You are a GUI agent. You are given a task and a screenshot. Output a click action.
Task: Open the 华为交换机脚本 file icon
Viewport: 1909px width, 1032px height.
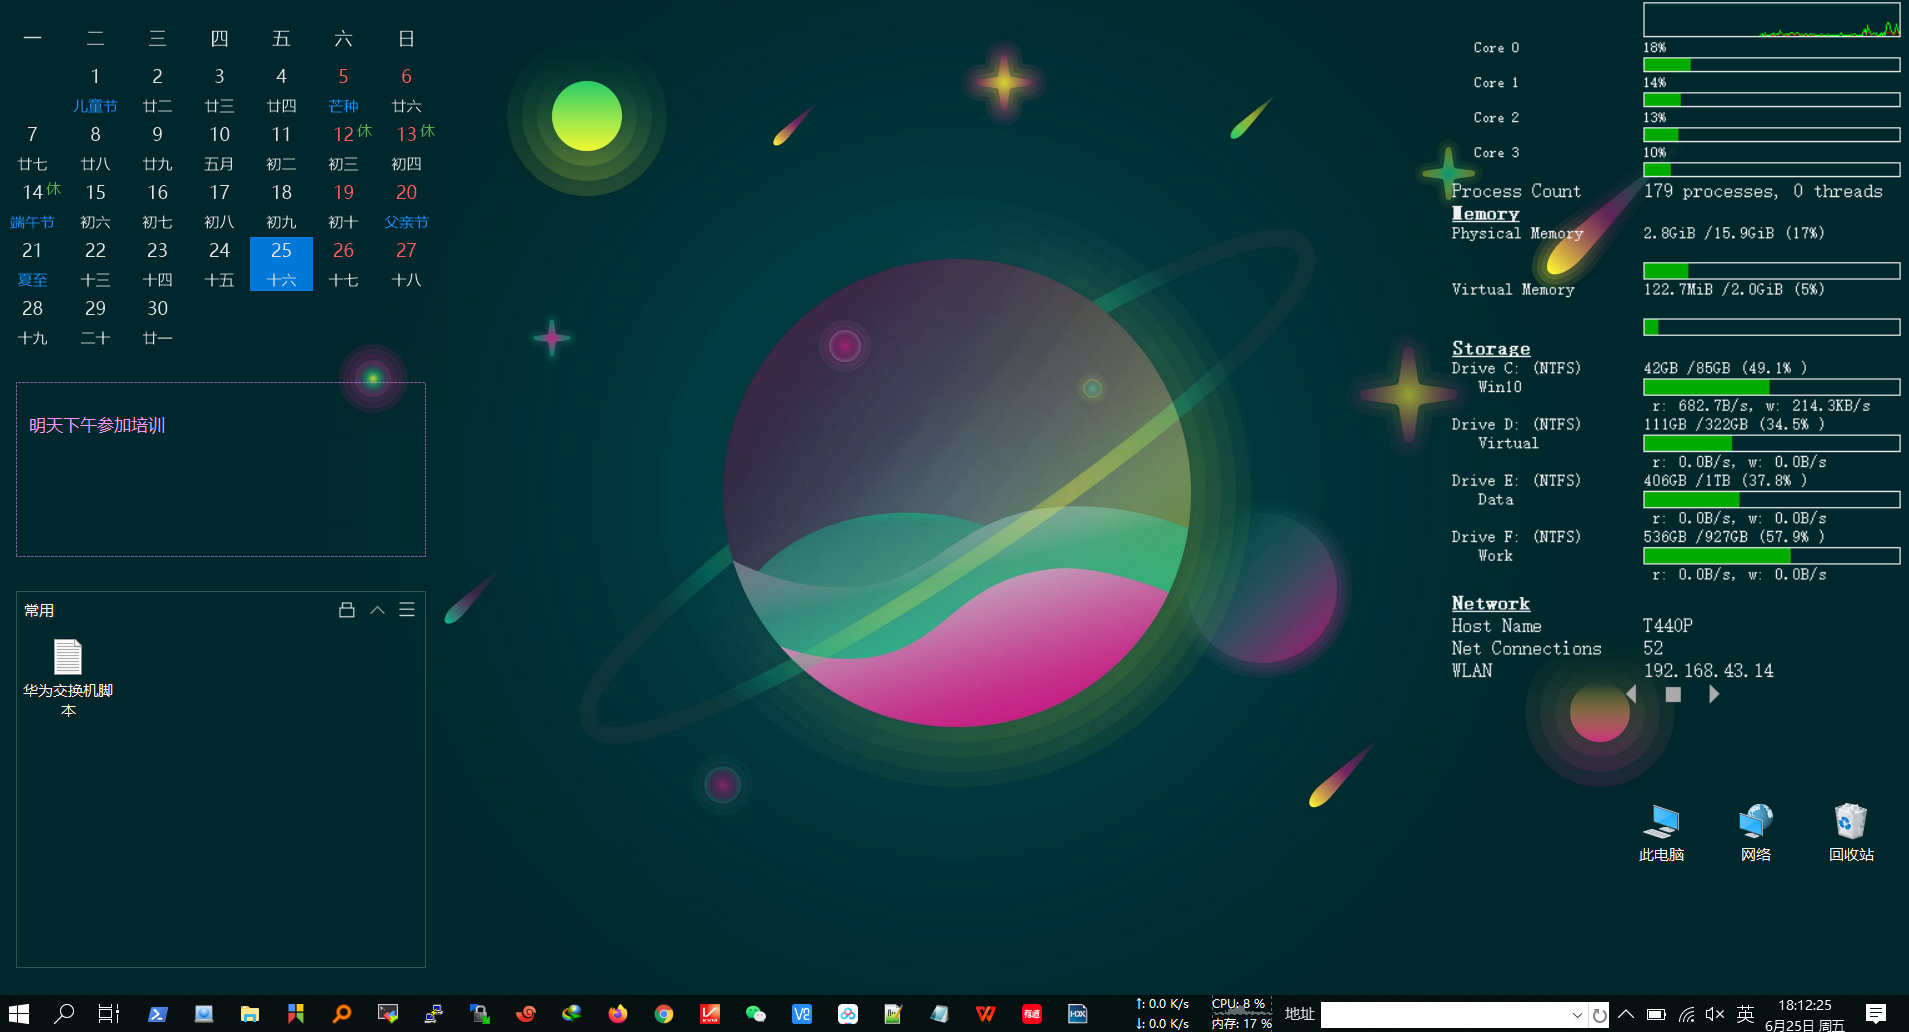point(68,658)
